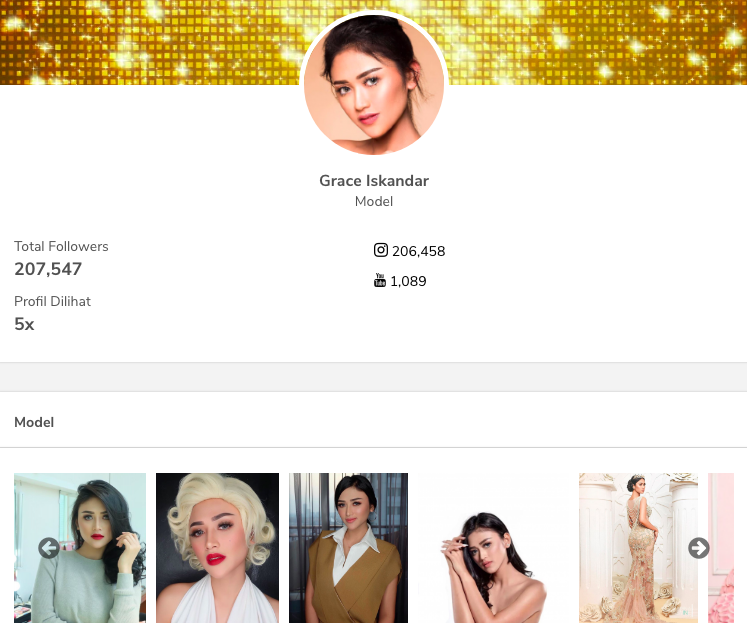
Task: Click the Model label under name
Action: pyautogui.click(x=374, y=202)
